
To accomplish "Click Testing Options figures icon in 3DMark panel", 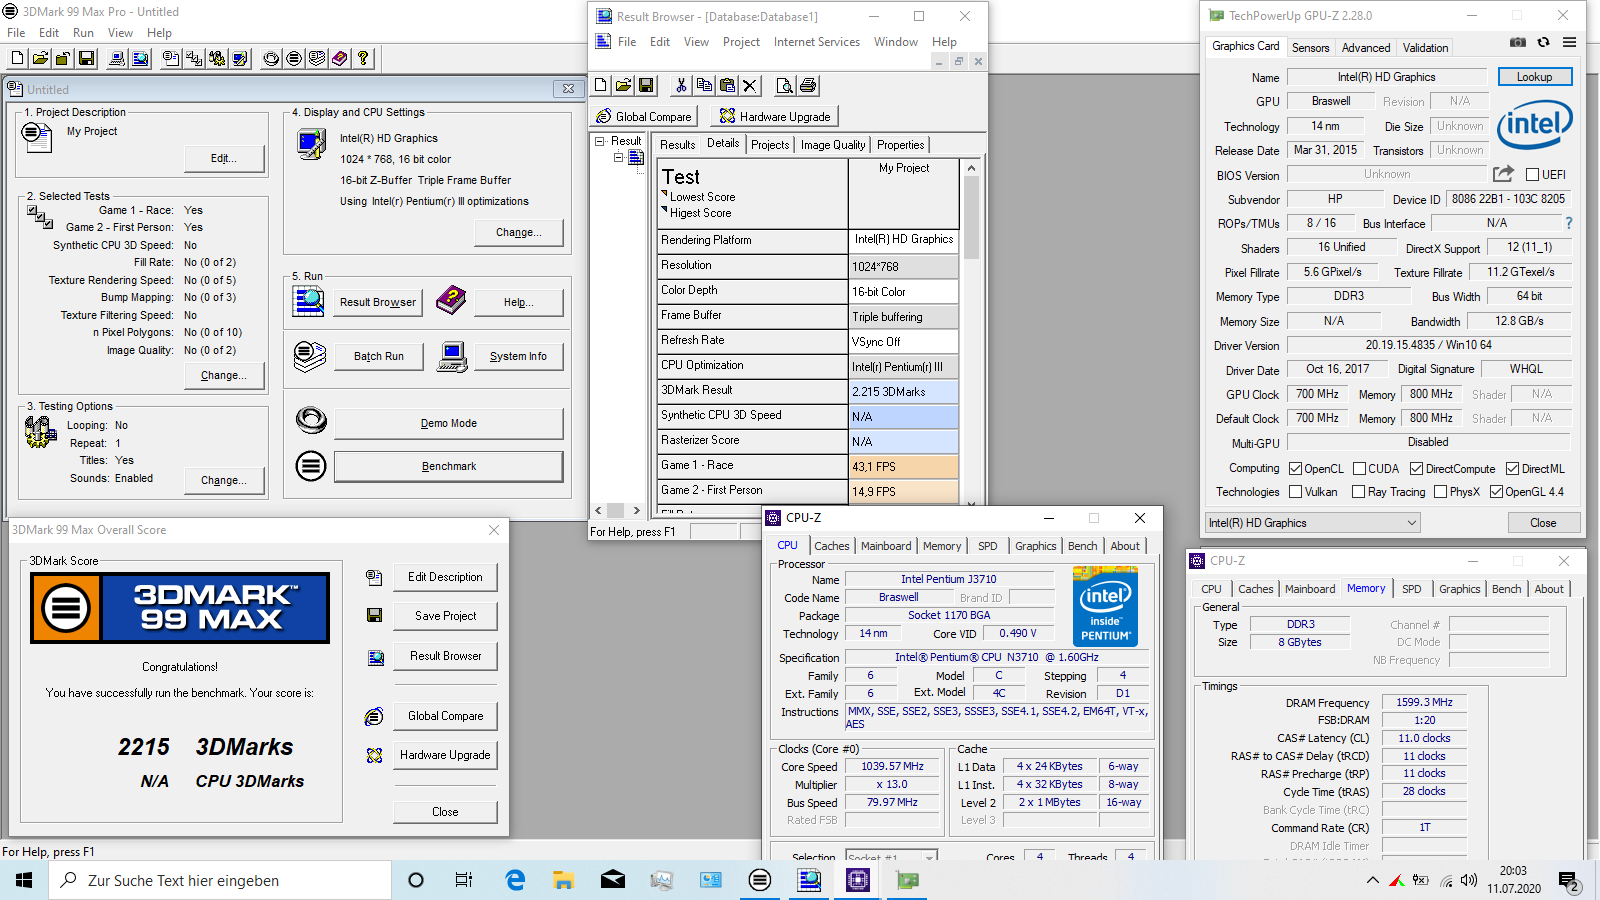I will coord(40,432).
